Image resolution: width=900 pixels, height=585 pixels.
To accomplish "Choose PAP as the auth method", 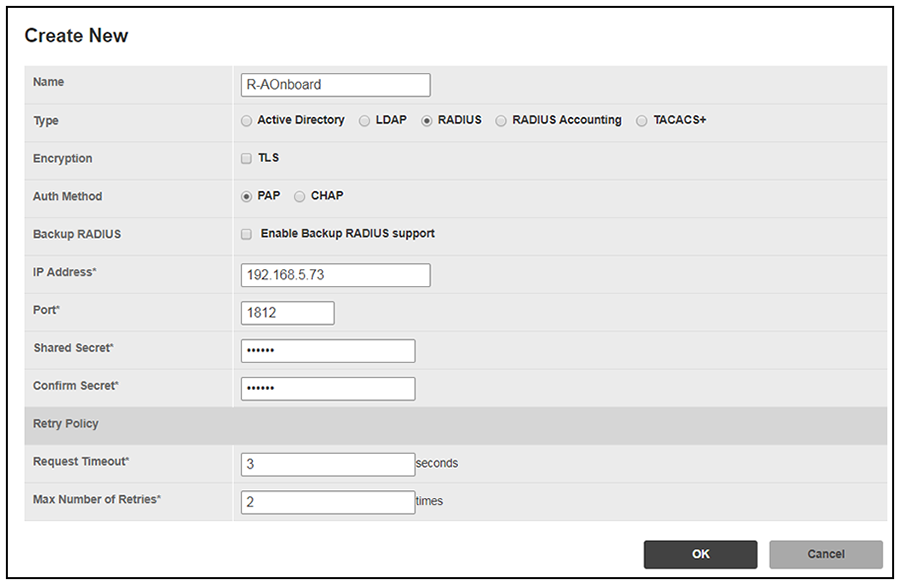I will (246, 196).
